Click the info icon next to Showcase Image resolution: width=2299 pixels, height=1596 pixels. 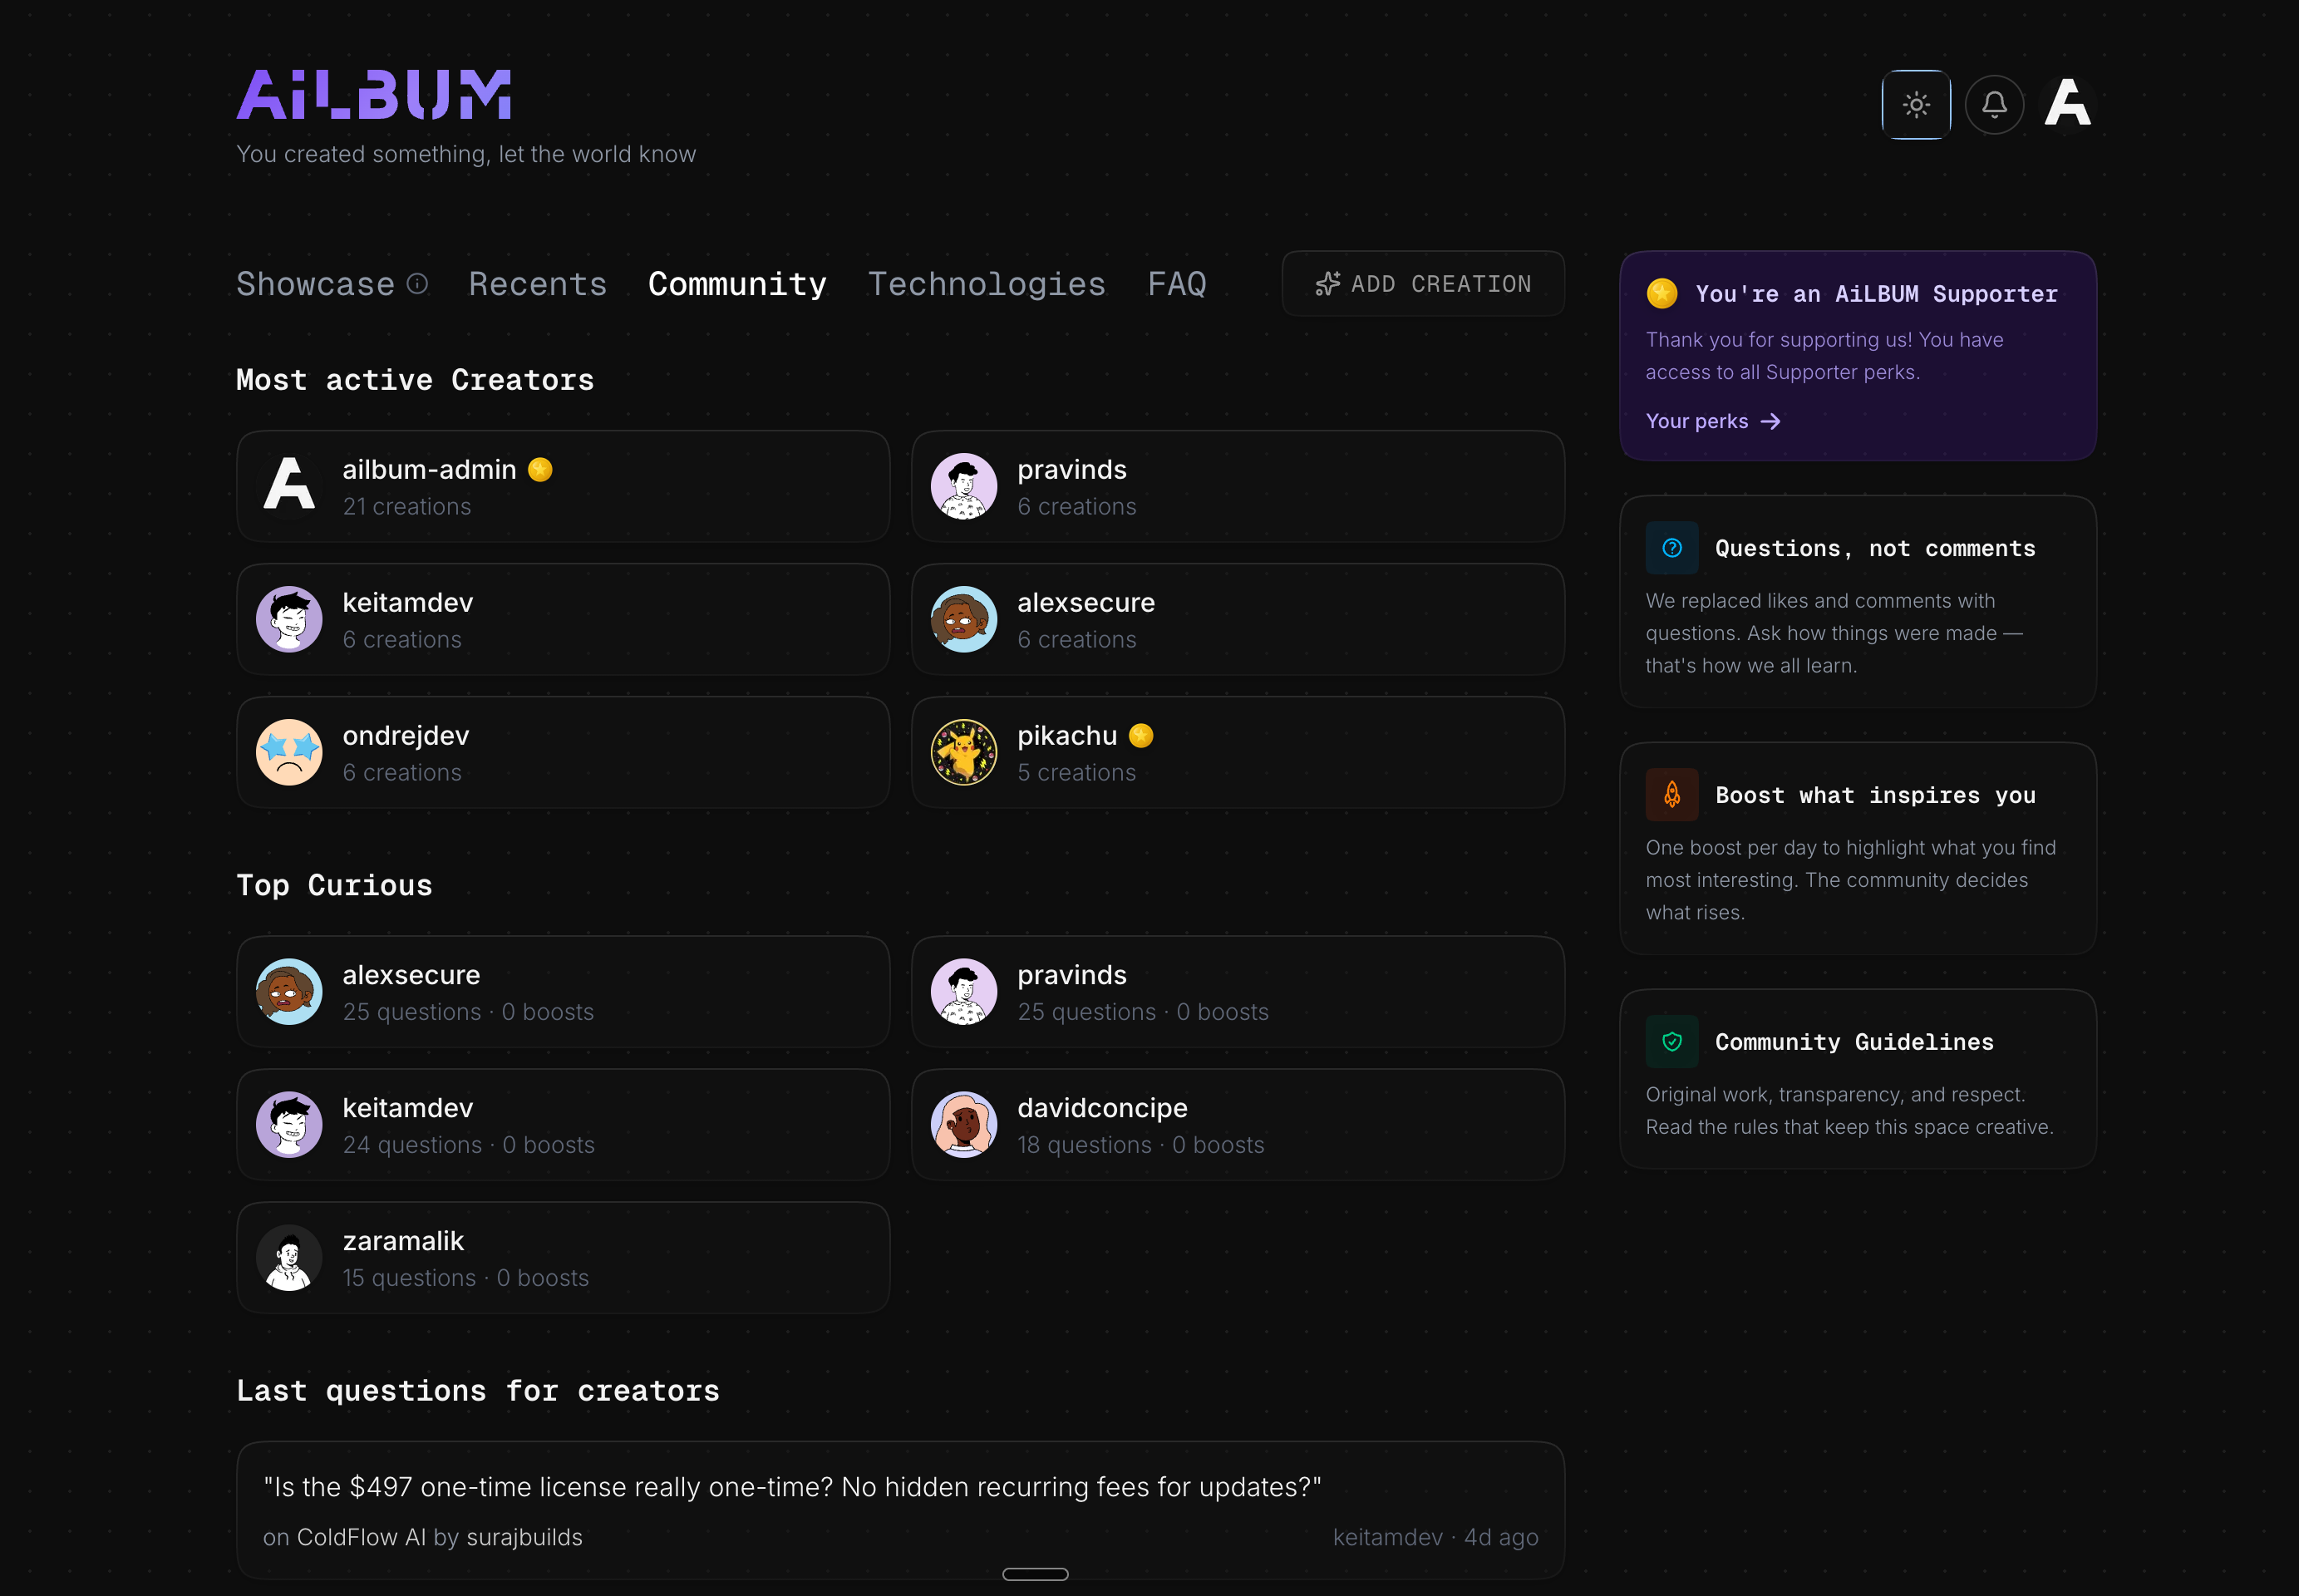(418, 284)
